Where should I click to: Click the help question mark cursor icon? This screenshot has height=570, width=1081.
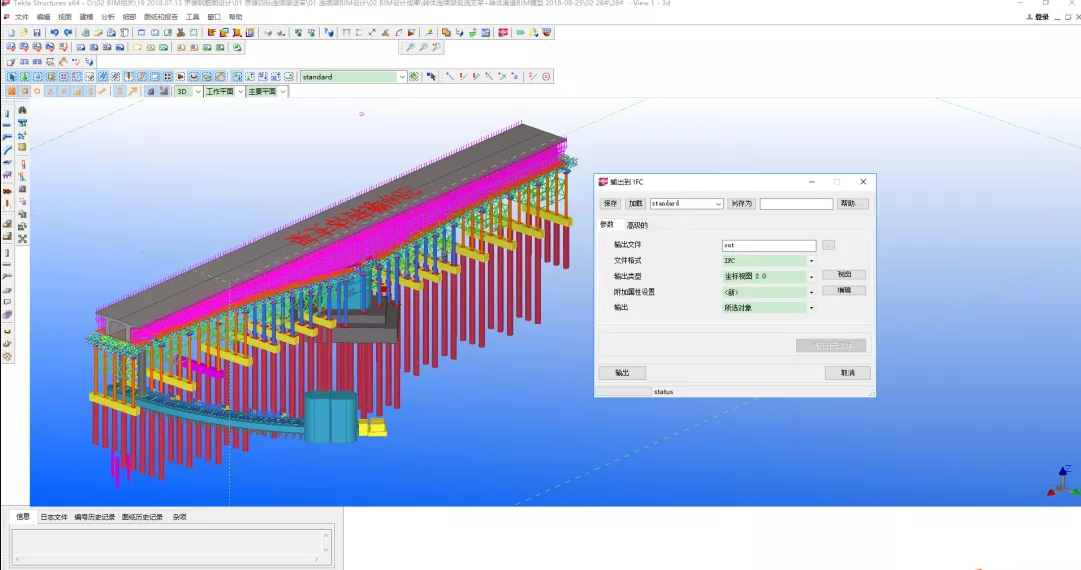[x=328, y=32]
